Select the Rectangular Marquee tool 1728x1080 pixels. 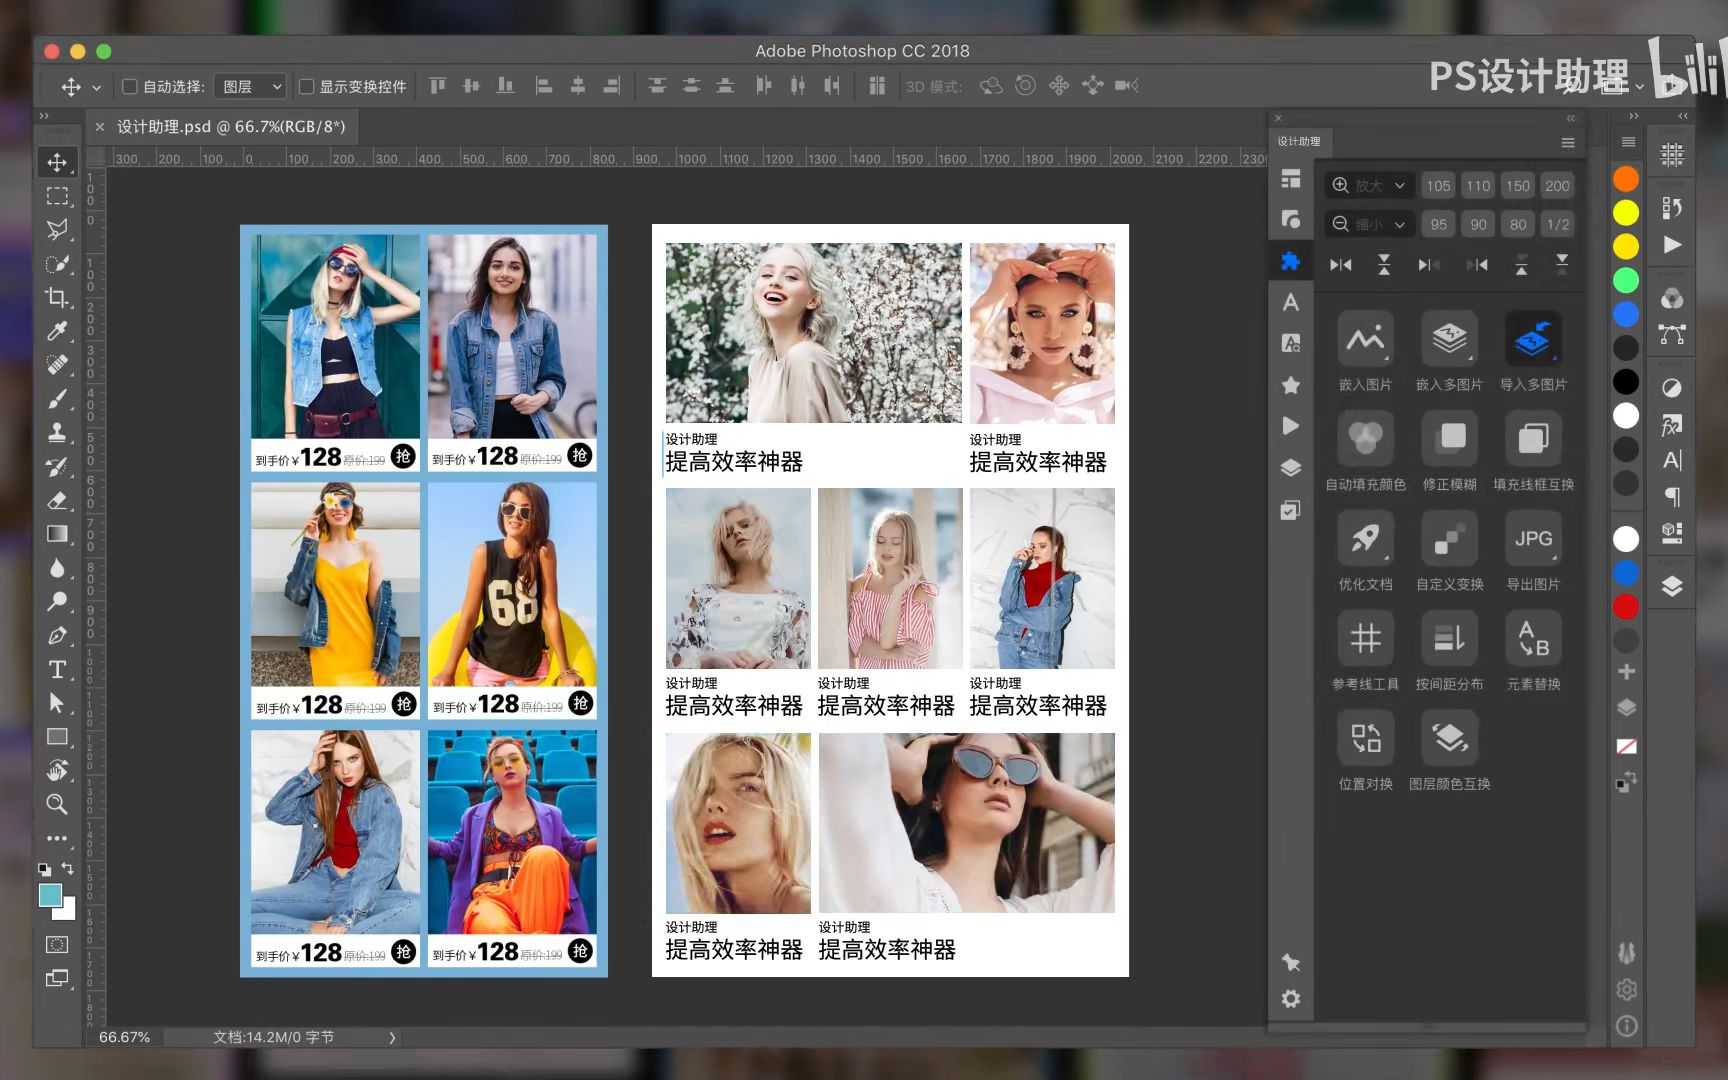pos(57,196)
